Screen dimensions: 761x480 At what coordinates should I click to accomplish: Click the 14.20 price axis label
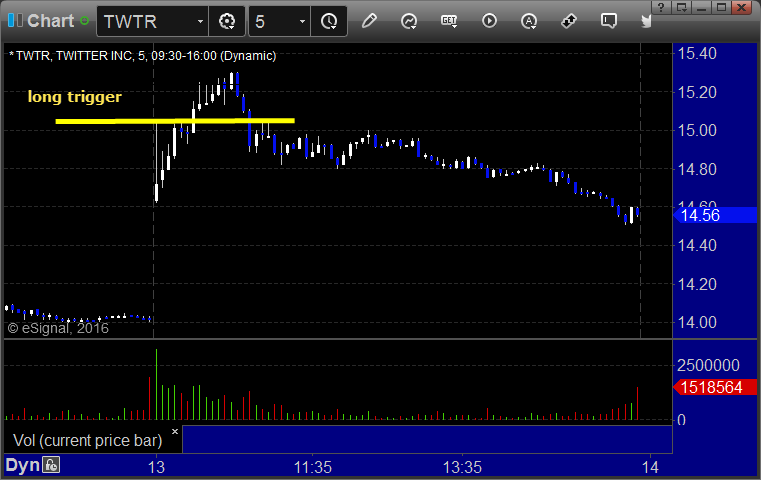coord(697,284)
